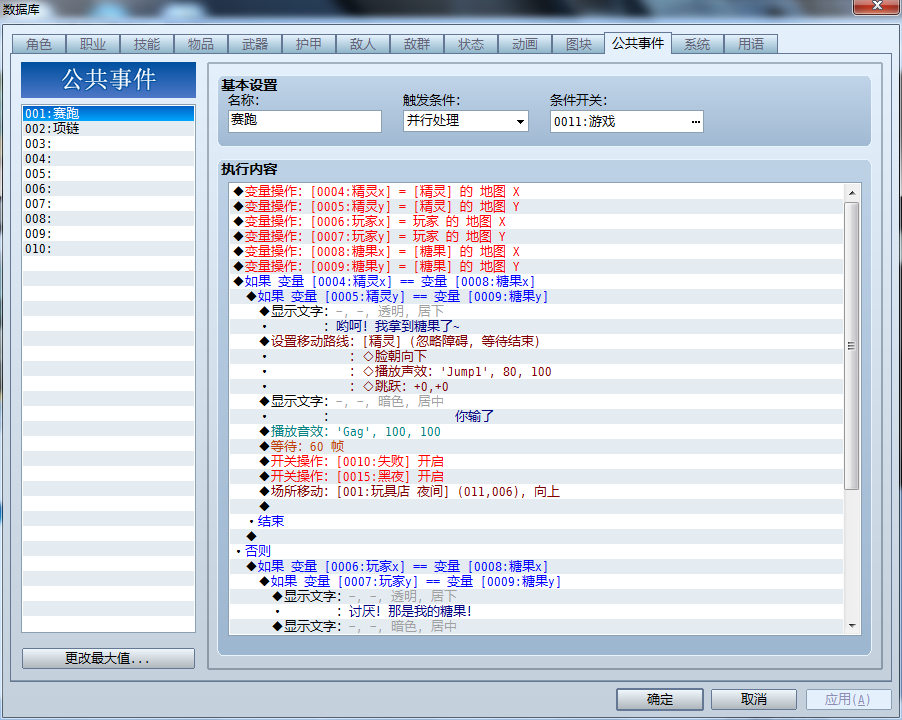The width and height of the screenshot is (902, 720).
Task: Click the 执行内容 vertical scrollbar thumb
Action: 852,346
